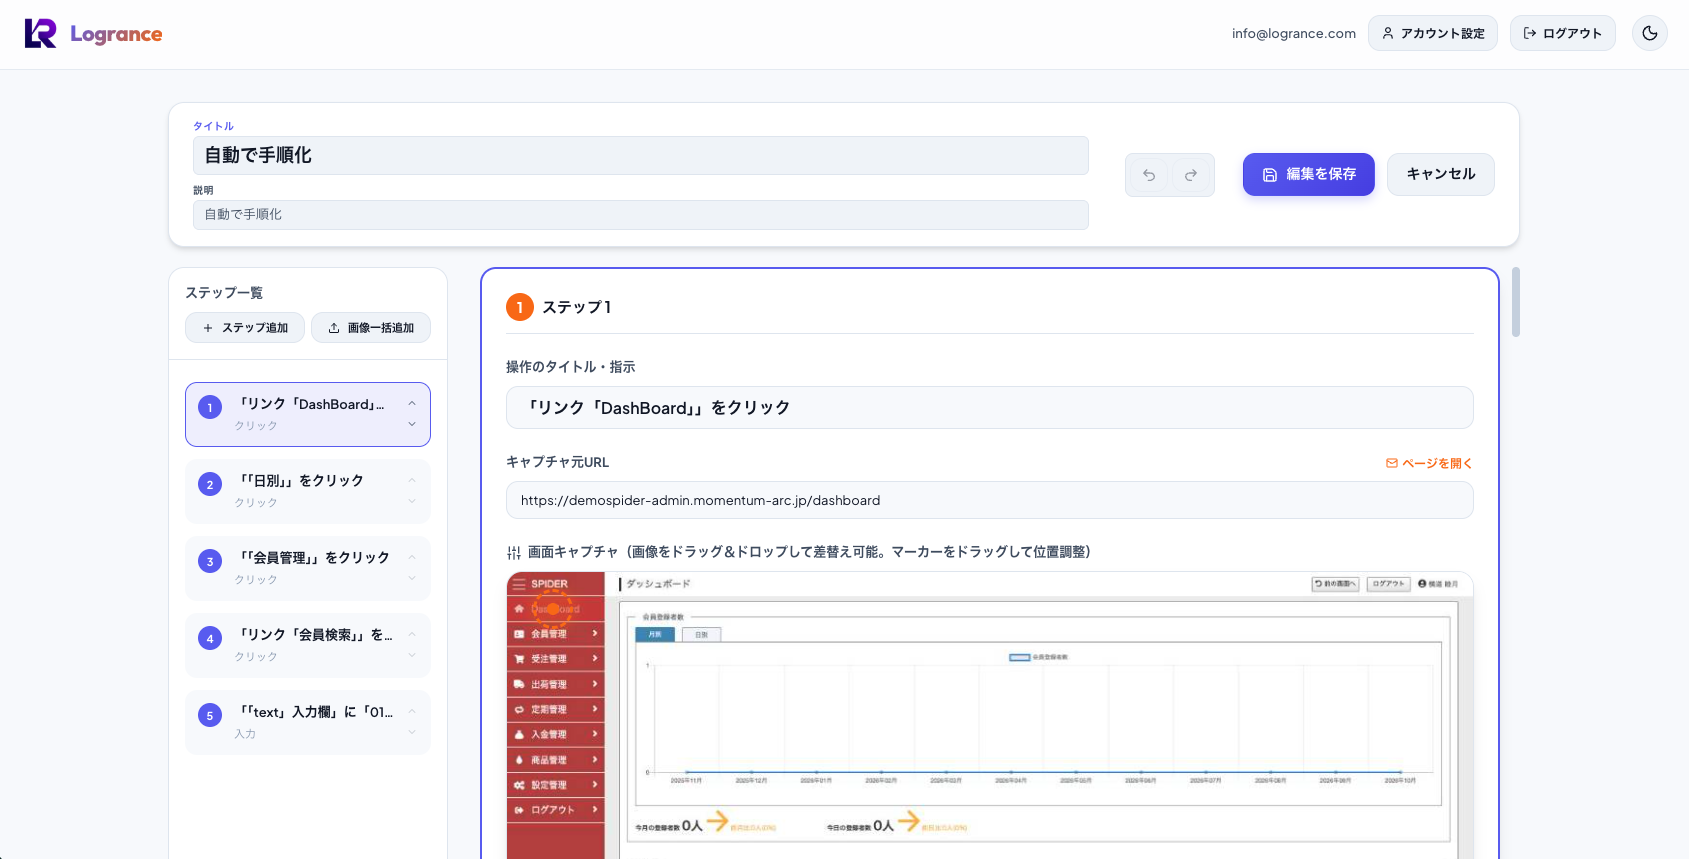
Task: Click the ステップ一覧 heading text
Action: click(224, 293)
